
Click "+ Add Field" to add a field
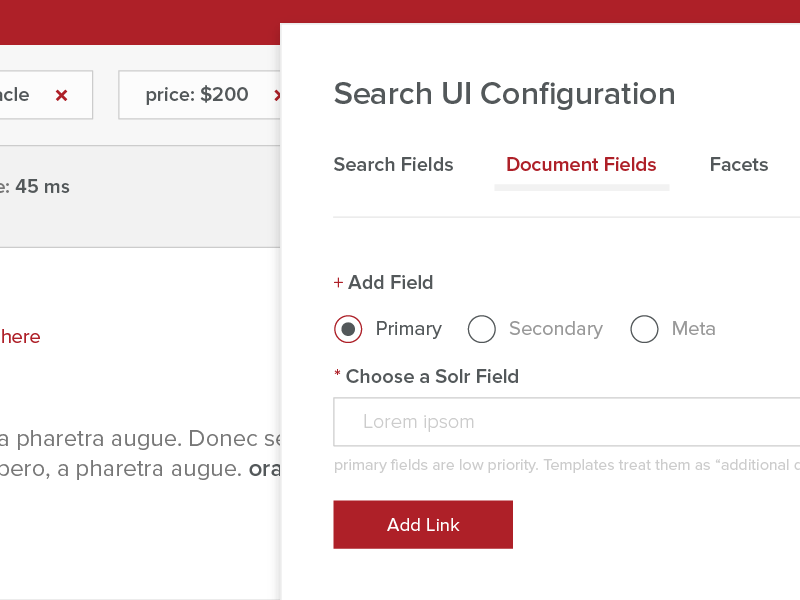click(383, 283)
